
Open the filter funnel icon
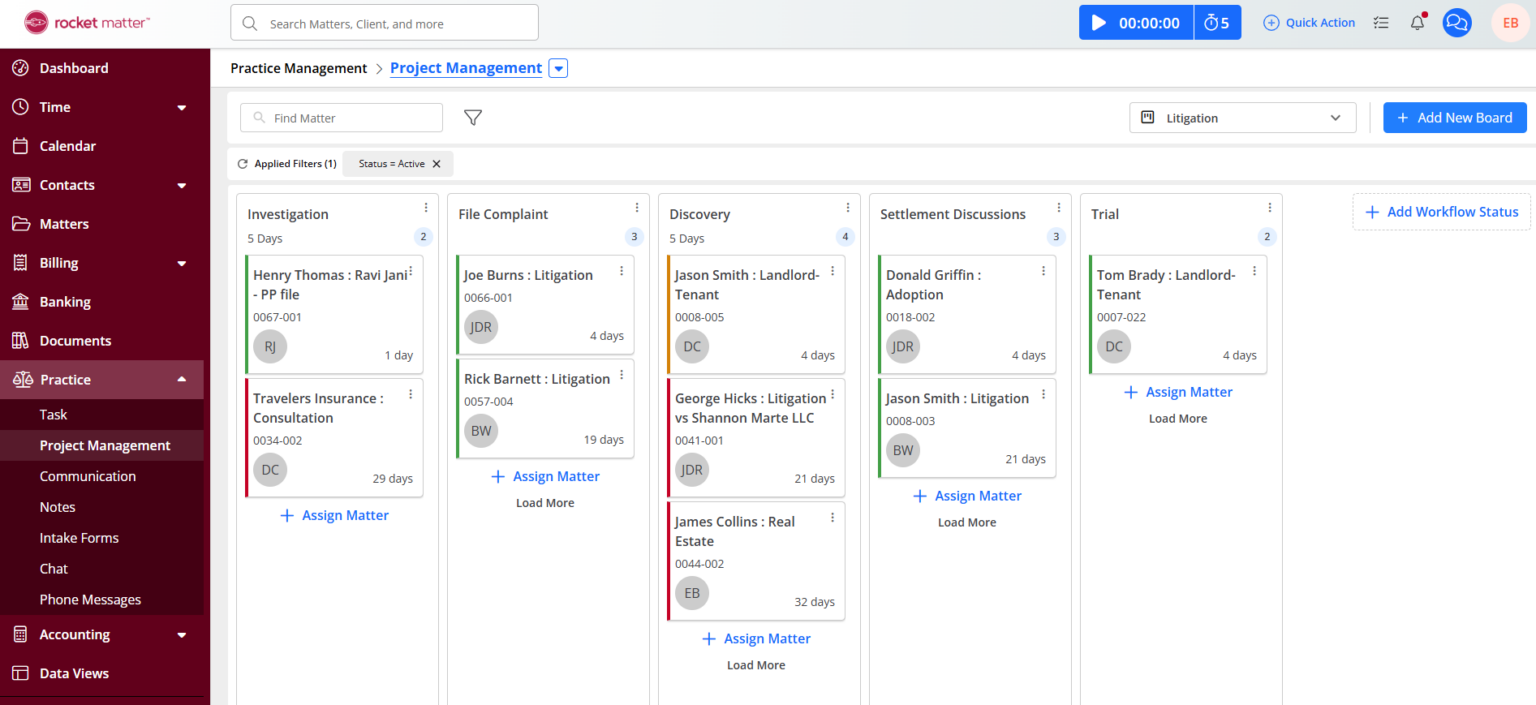click(x=472, y=117)
